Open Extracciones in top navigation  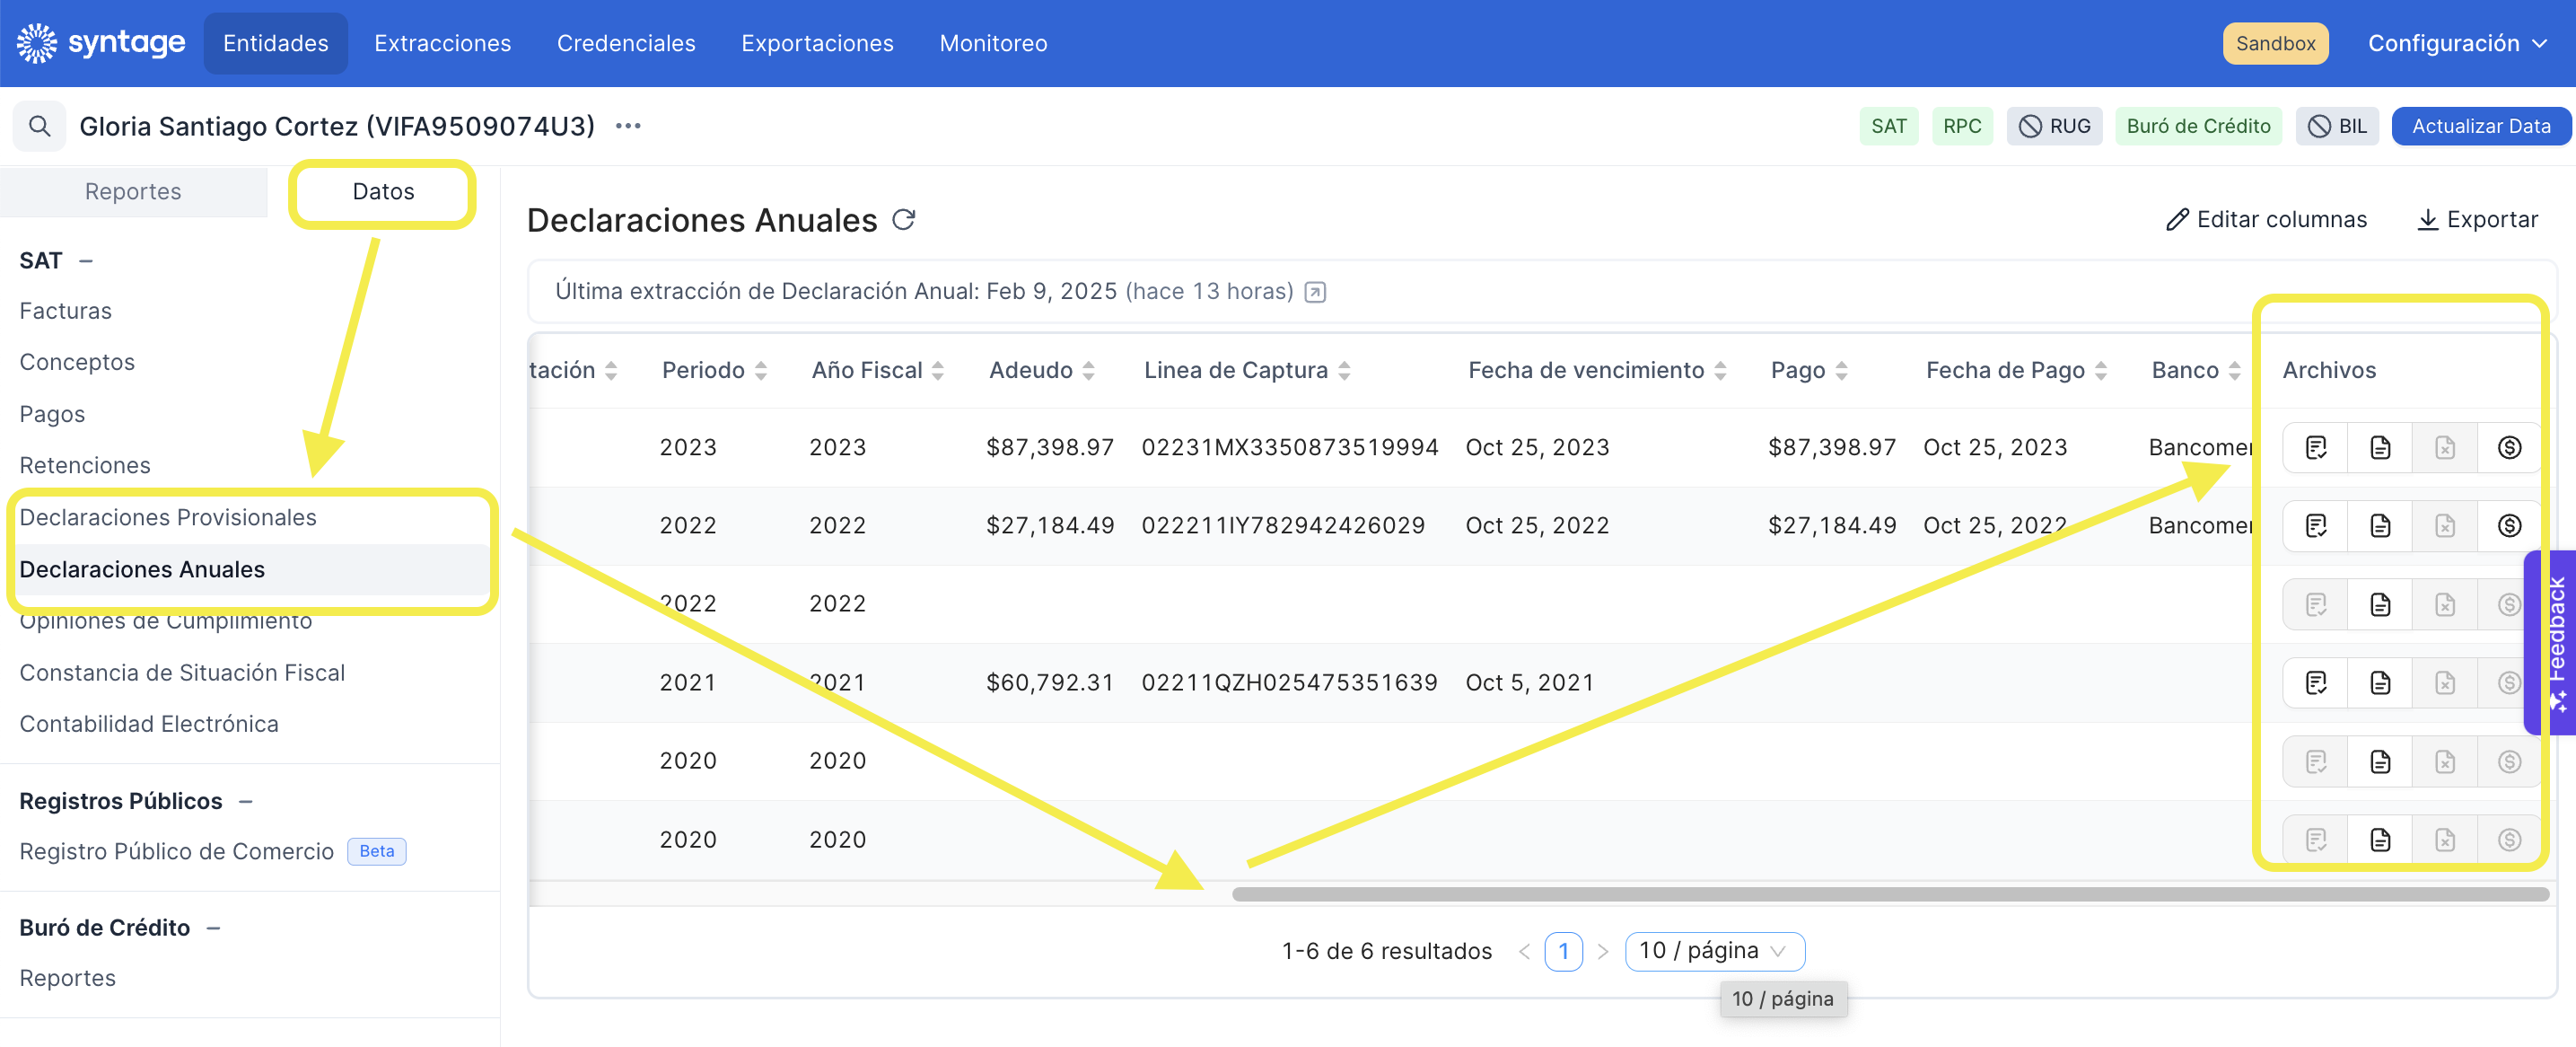click(x=442, y=43)
